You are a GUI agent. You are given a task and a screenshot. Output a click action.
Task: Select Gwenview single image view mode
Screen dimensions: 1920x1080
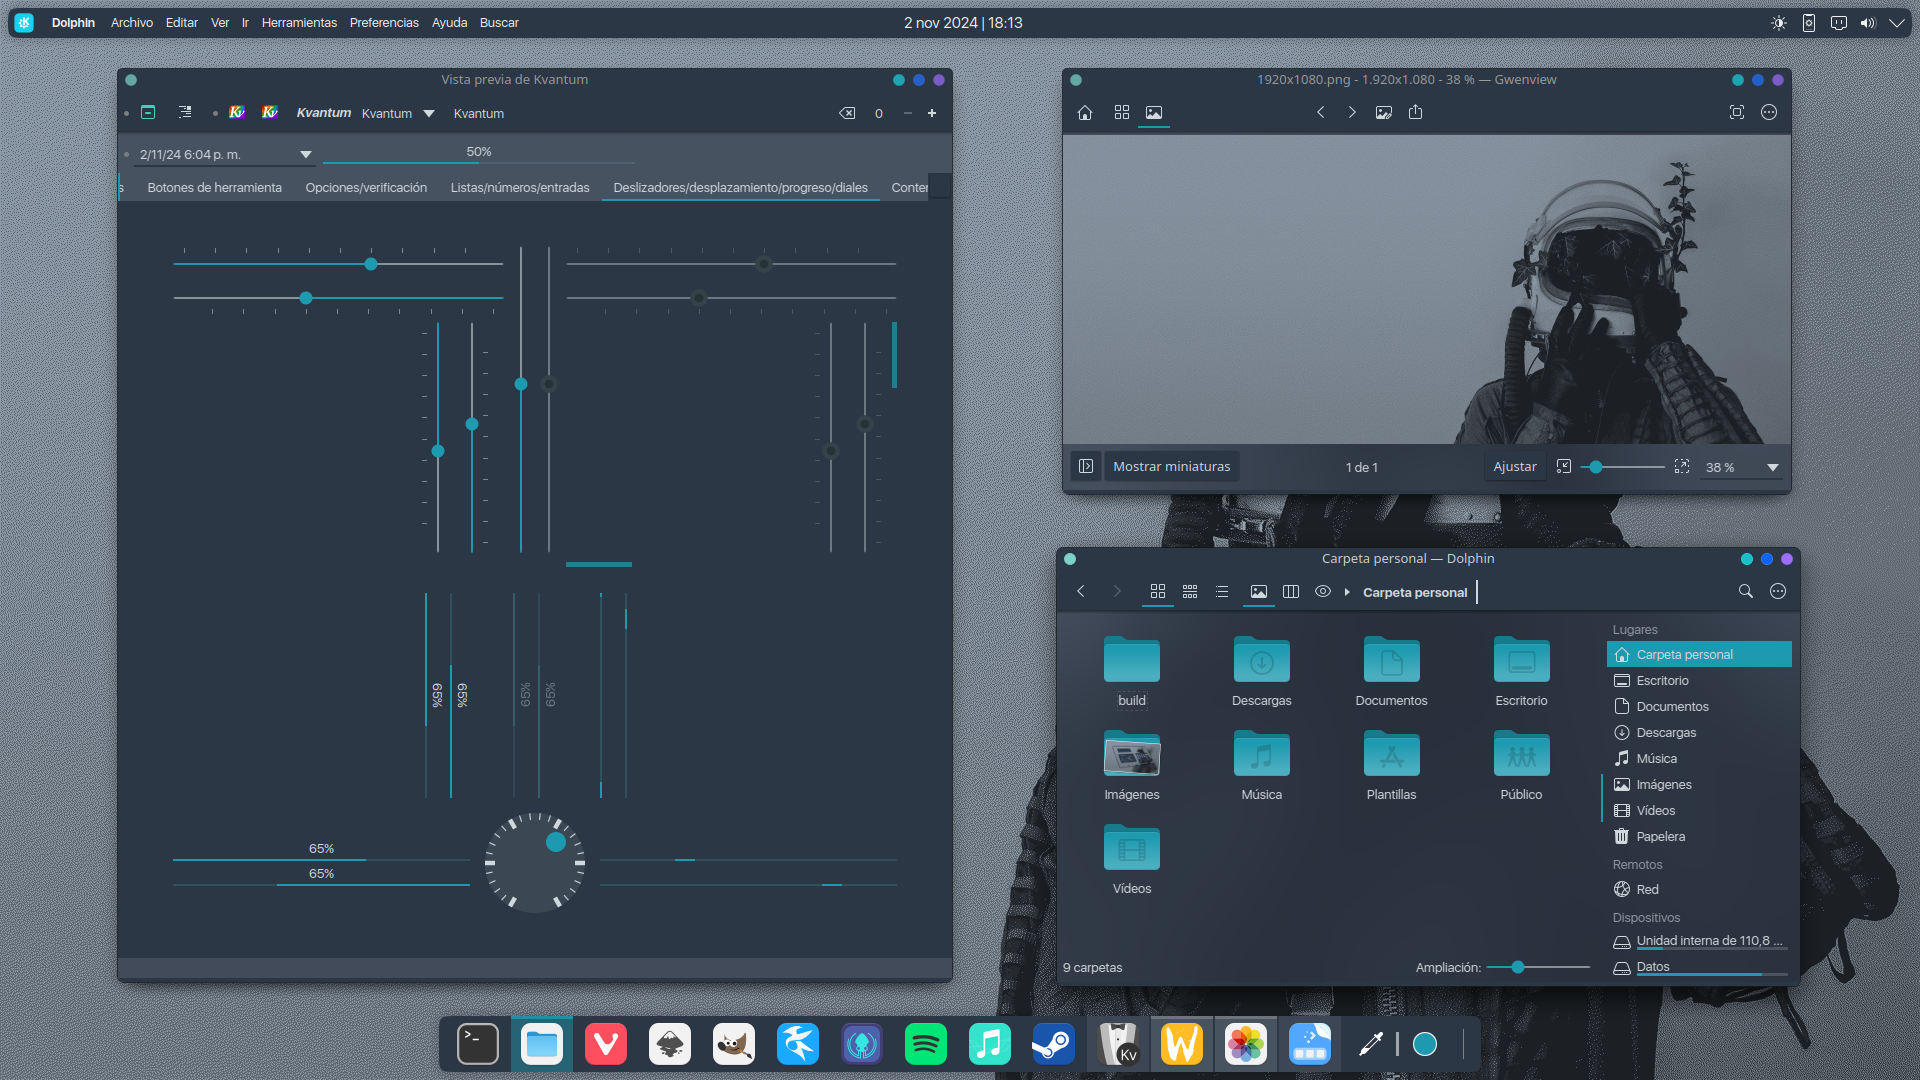pyautogui.click(x=1154, y=113)
